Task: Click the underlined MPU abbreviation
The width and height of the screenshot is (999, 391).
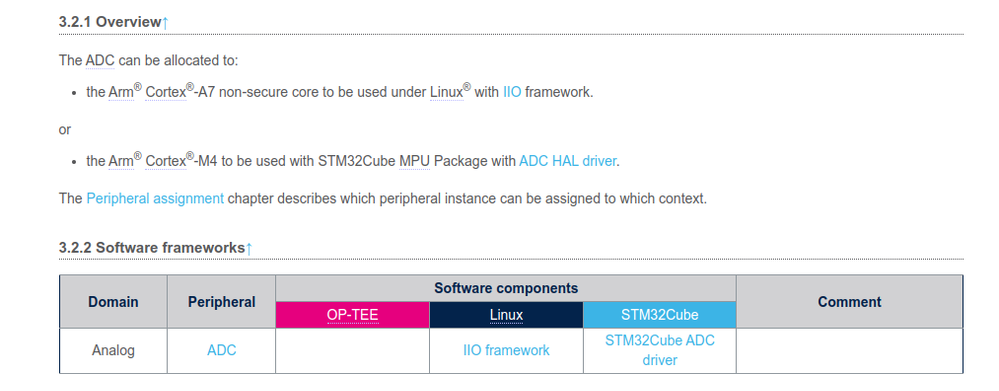Action: pos(414,161)
